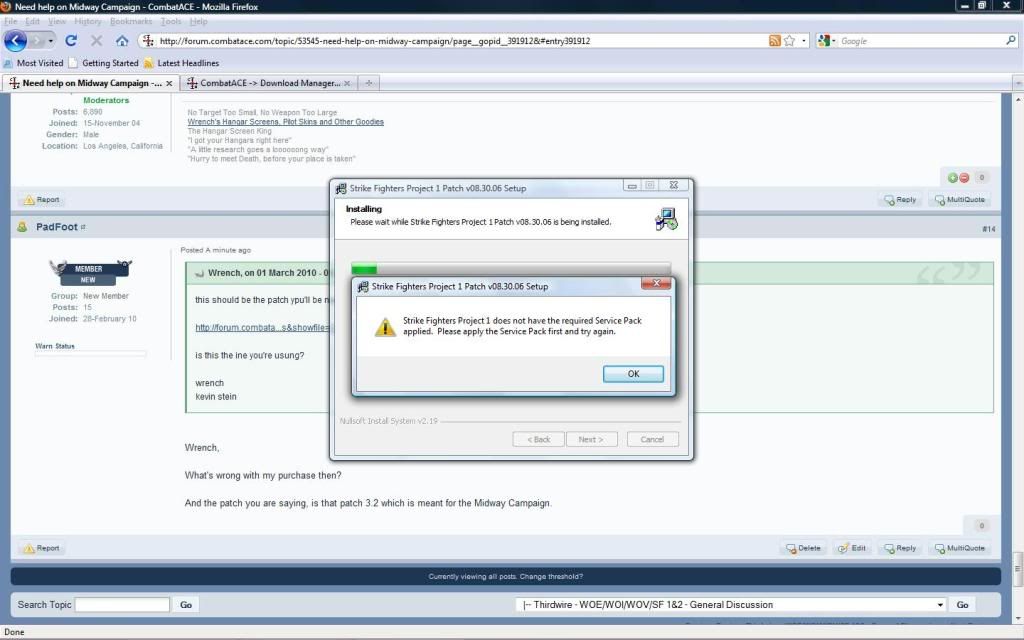The height and width of the screenshot is (640, 1024).
Task: Bookmark this page with the star icon
Action: (790, 40)
